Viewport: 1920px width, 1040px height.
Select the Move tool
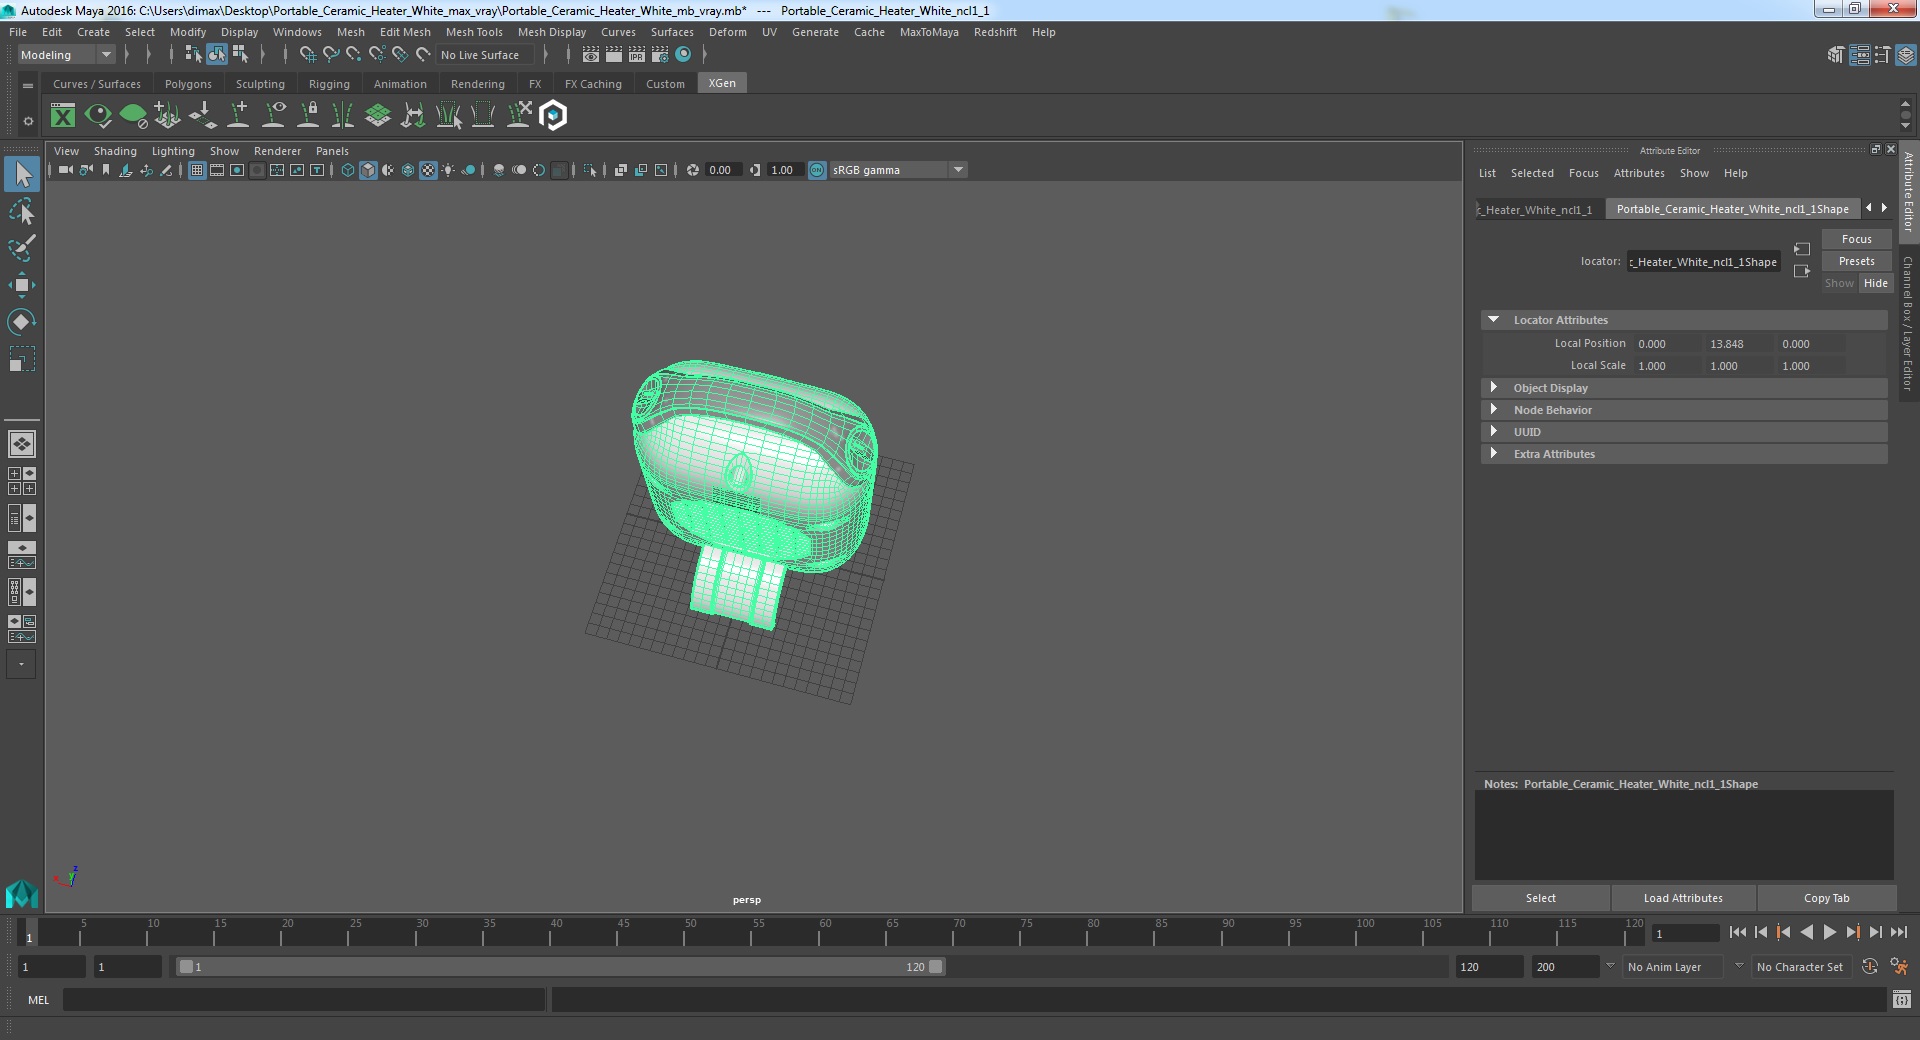click(x=22, y=285)
